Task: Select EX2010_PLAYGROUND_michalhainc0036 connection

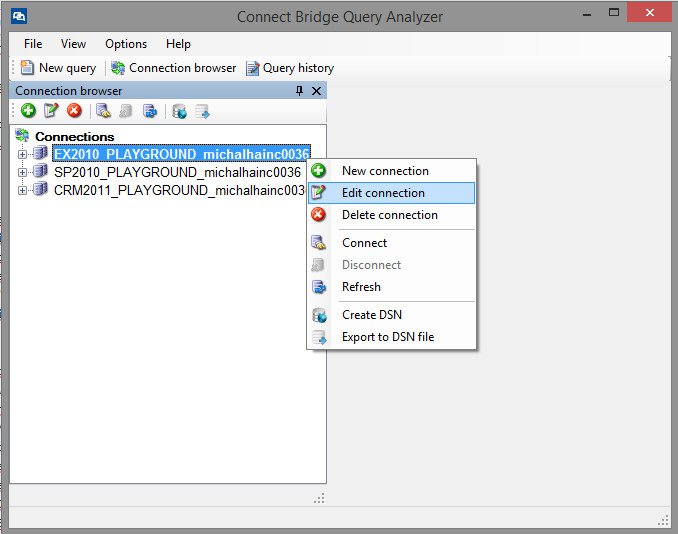Action: pyautogui.click(x=182, y=153)
